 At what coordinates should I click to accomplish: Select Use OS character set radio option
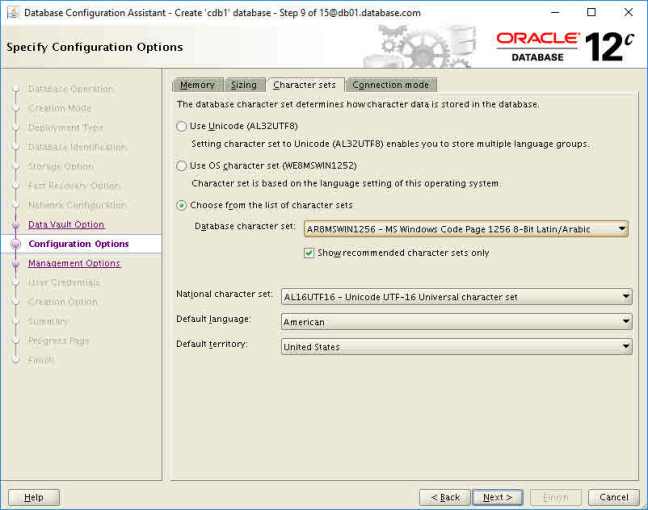tap(181, 166)
